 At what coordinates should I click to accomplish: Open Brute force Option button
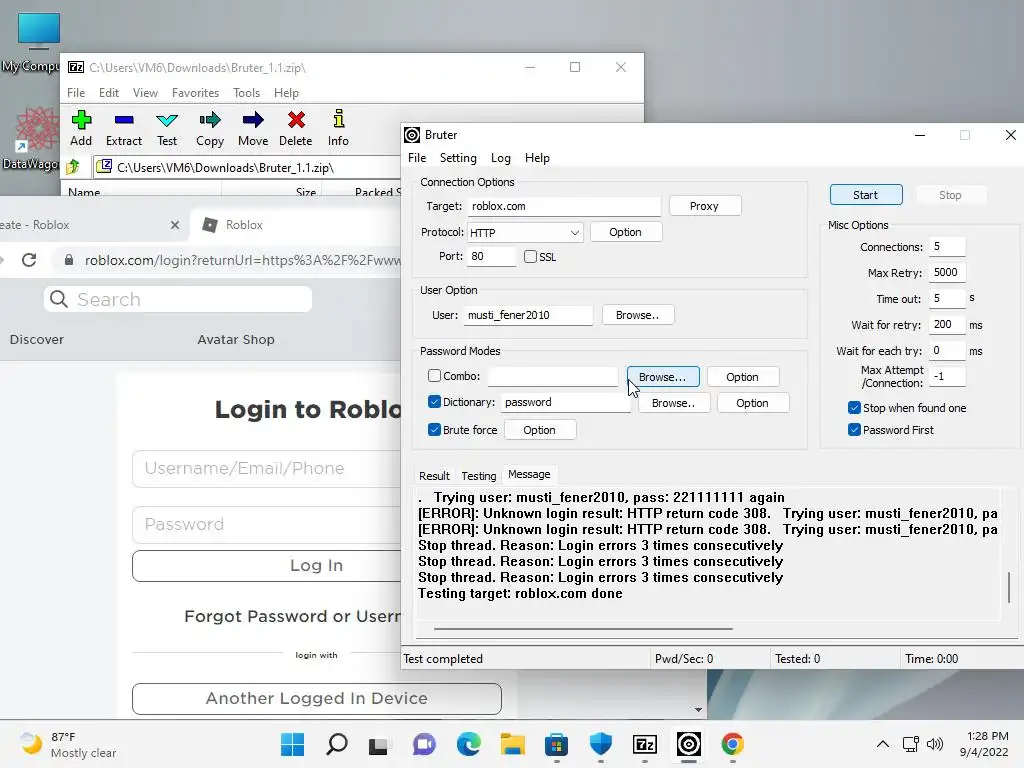[539, 430]
